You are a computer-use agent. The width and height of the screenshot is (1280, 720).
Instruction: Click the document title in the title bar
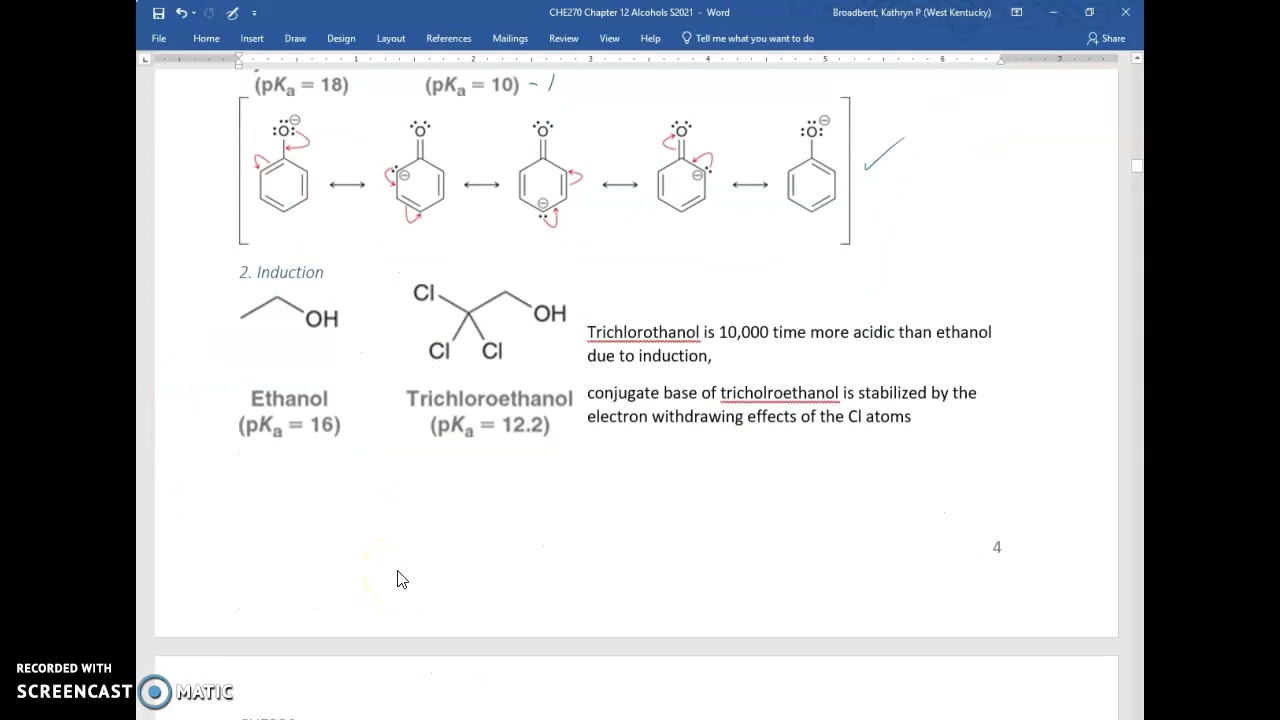[639, 13]
